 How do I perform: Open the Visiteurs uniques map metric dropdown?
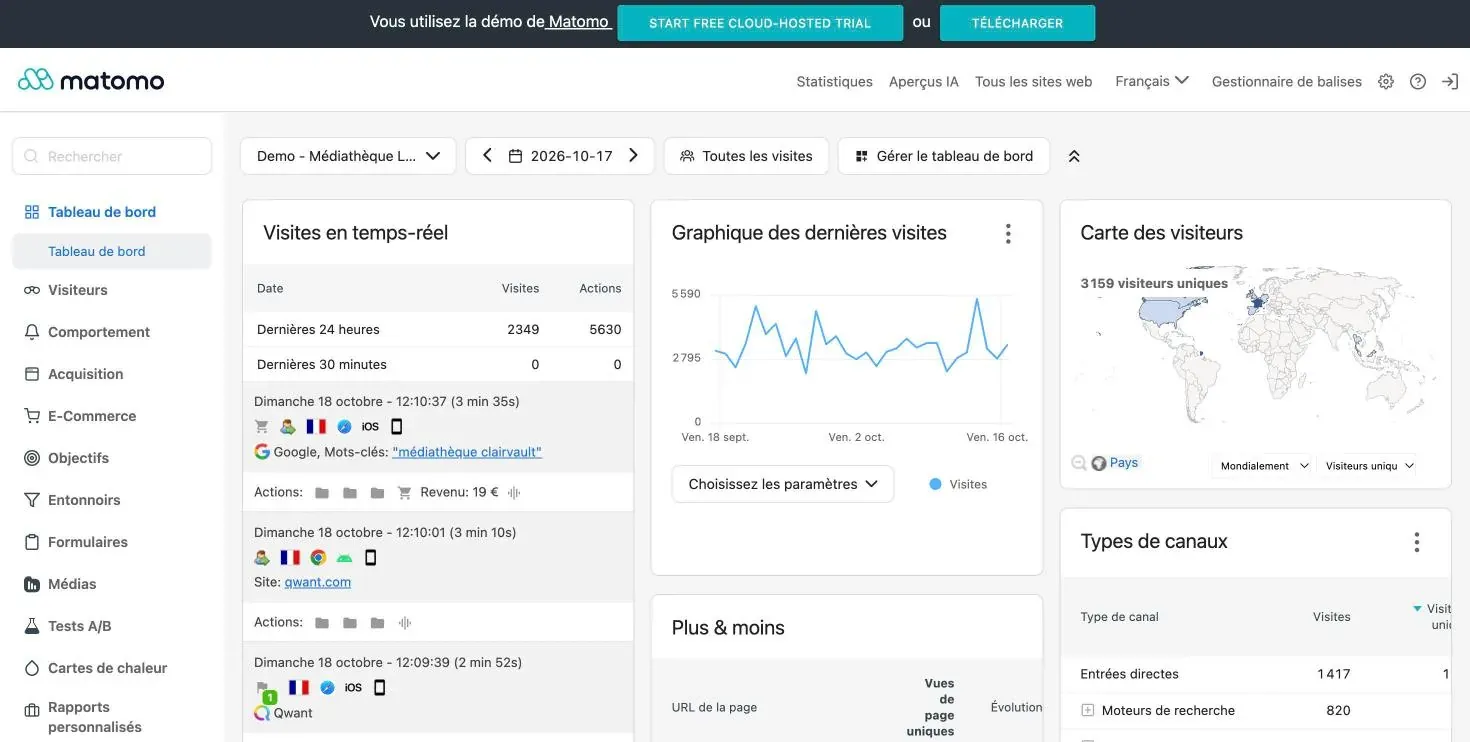coord(1368,466)
